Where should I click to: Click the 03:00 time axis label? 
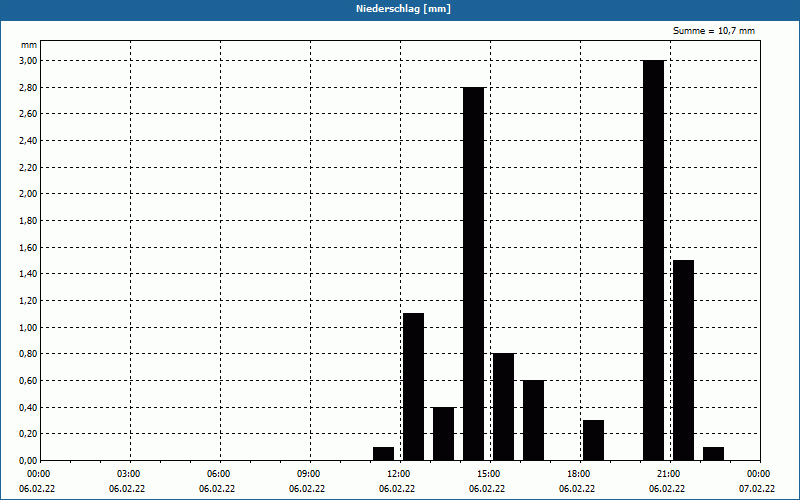point(130,474)
